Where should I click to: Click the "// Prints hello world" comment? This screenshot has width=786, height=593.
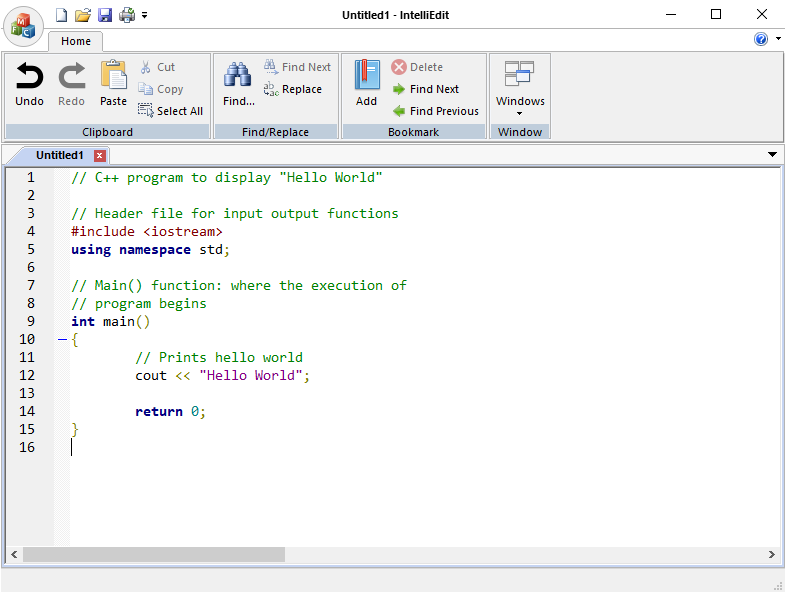[x=219, y=357]
